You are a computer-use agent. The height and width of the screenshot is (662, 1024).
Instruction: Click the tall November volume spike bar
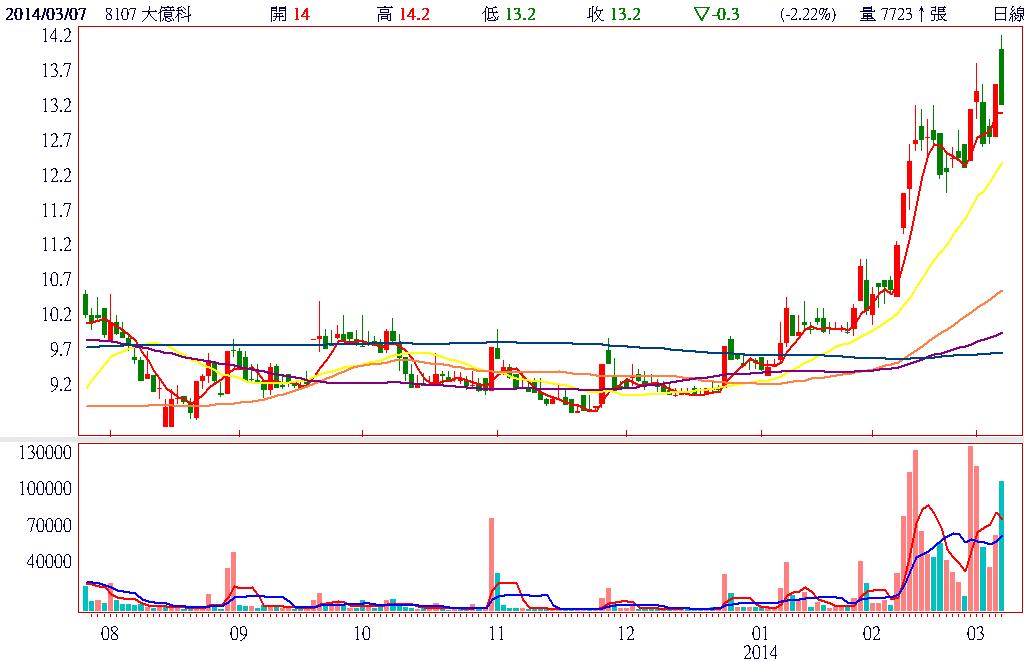492,563
